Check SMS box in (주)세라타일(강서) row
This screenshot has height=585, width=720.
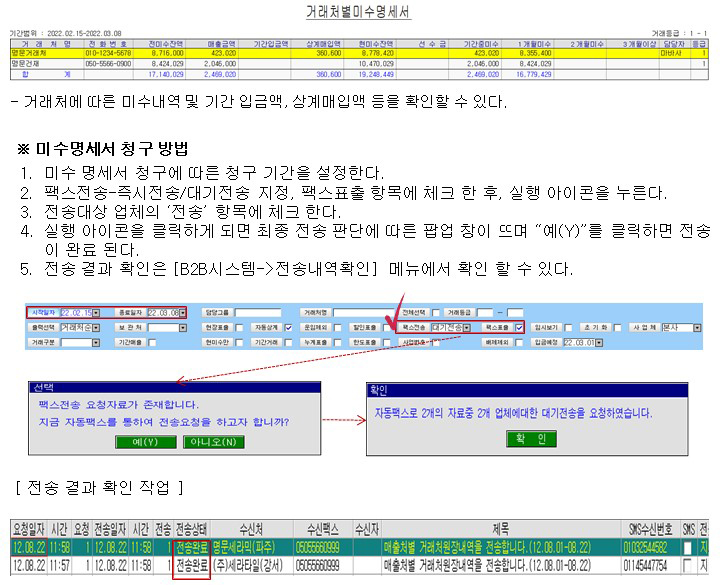[687, 566]
